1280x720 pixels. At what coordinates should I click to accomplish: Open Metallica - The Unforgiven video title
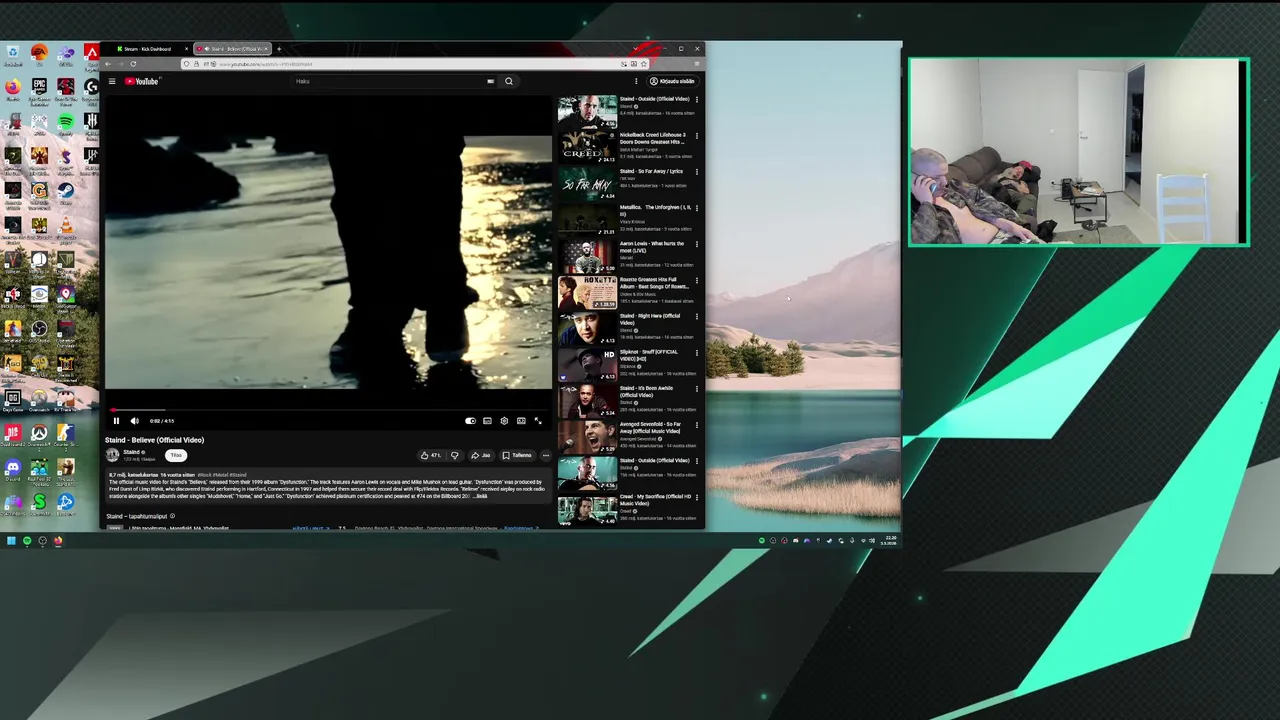655,210
